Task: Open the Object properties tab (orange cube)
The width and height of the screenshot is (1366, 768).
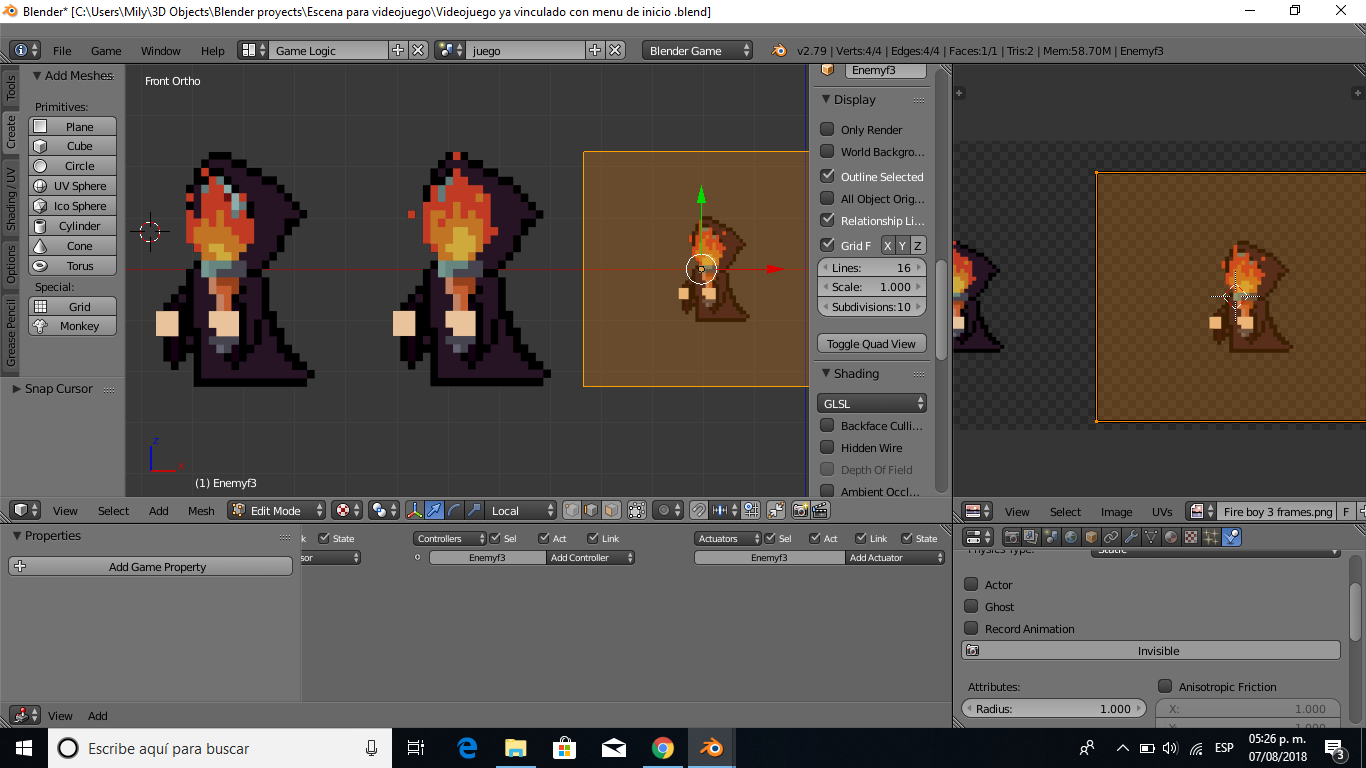Action: pos(1091,537)
